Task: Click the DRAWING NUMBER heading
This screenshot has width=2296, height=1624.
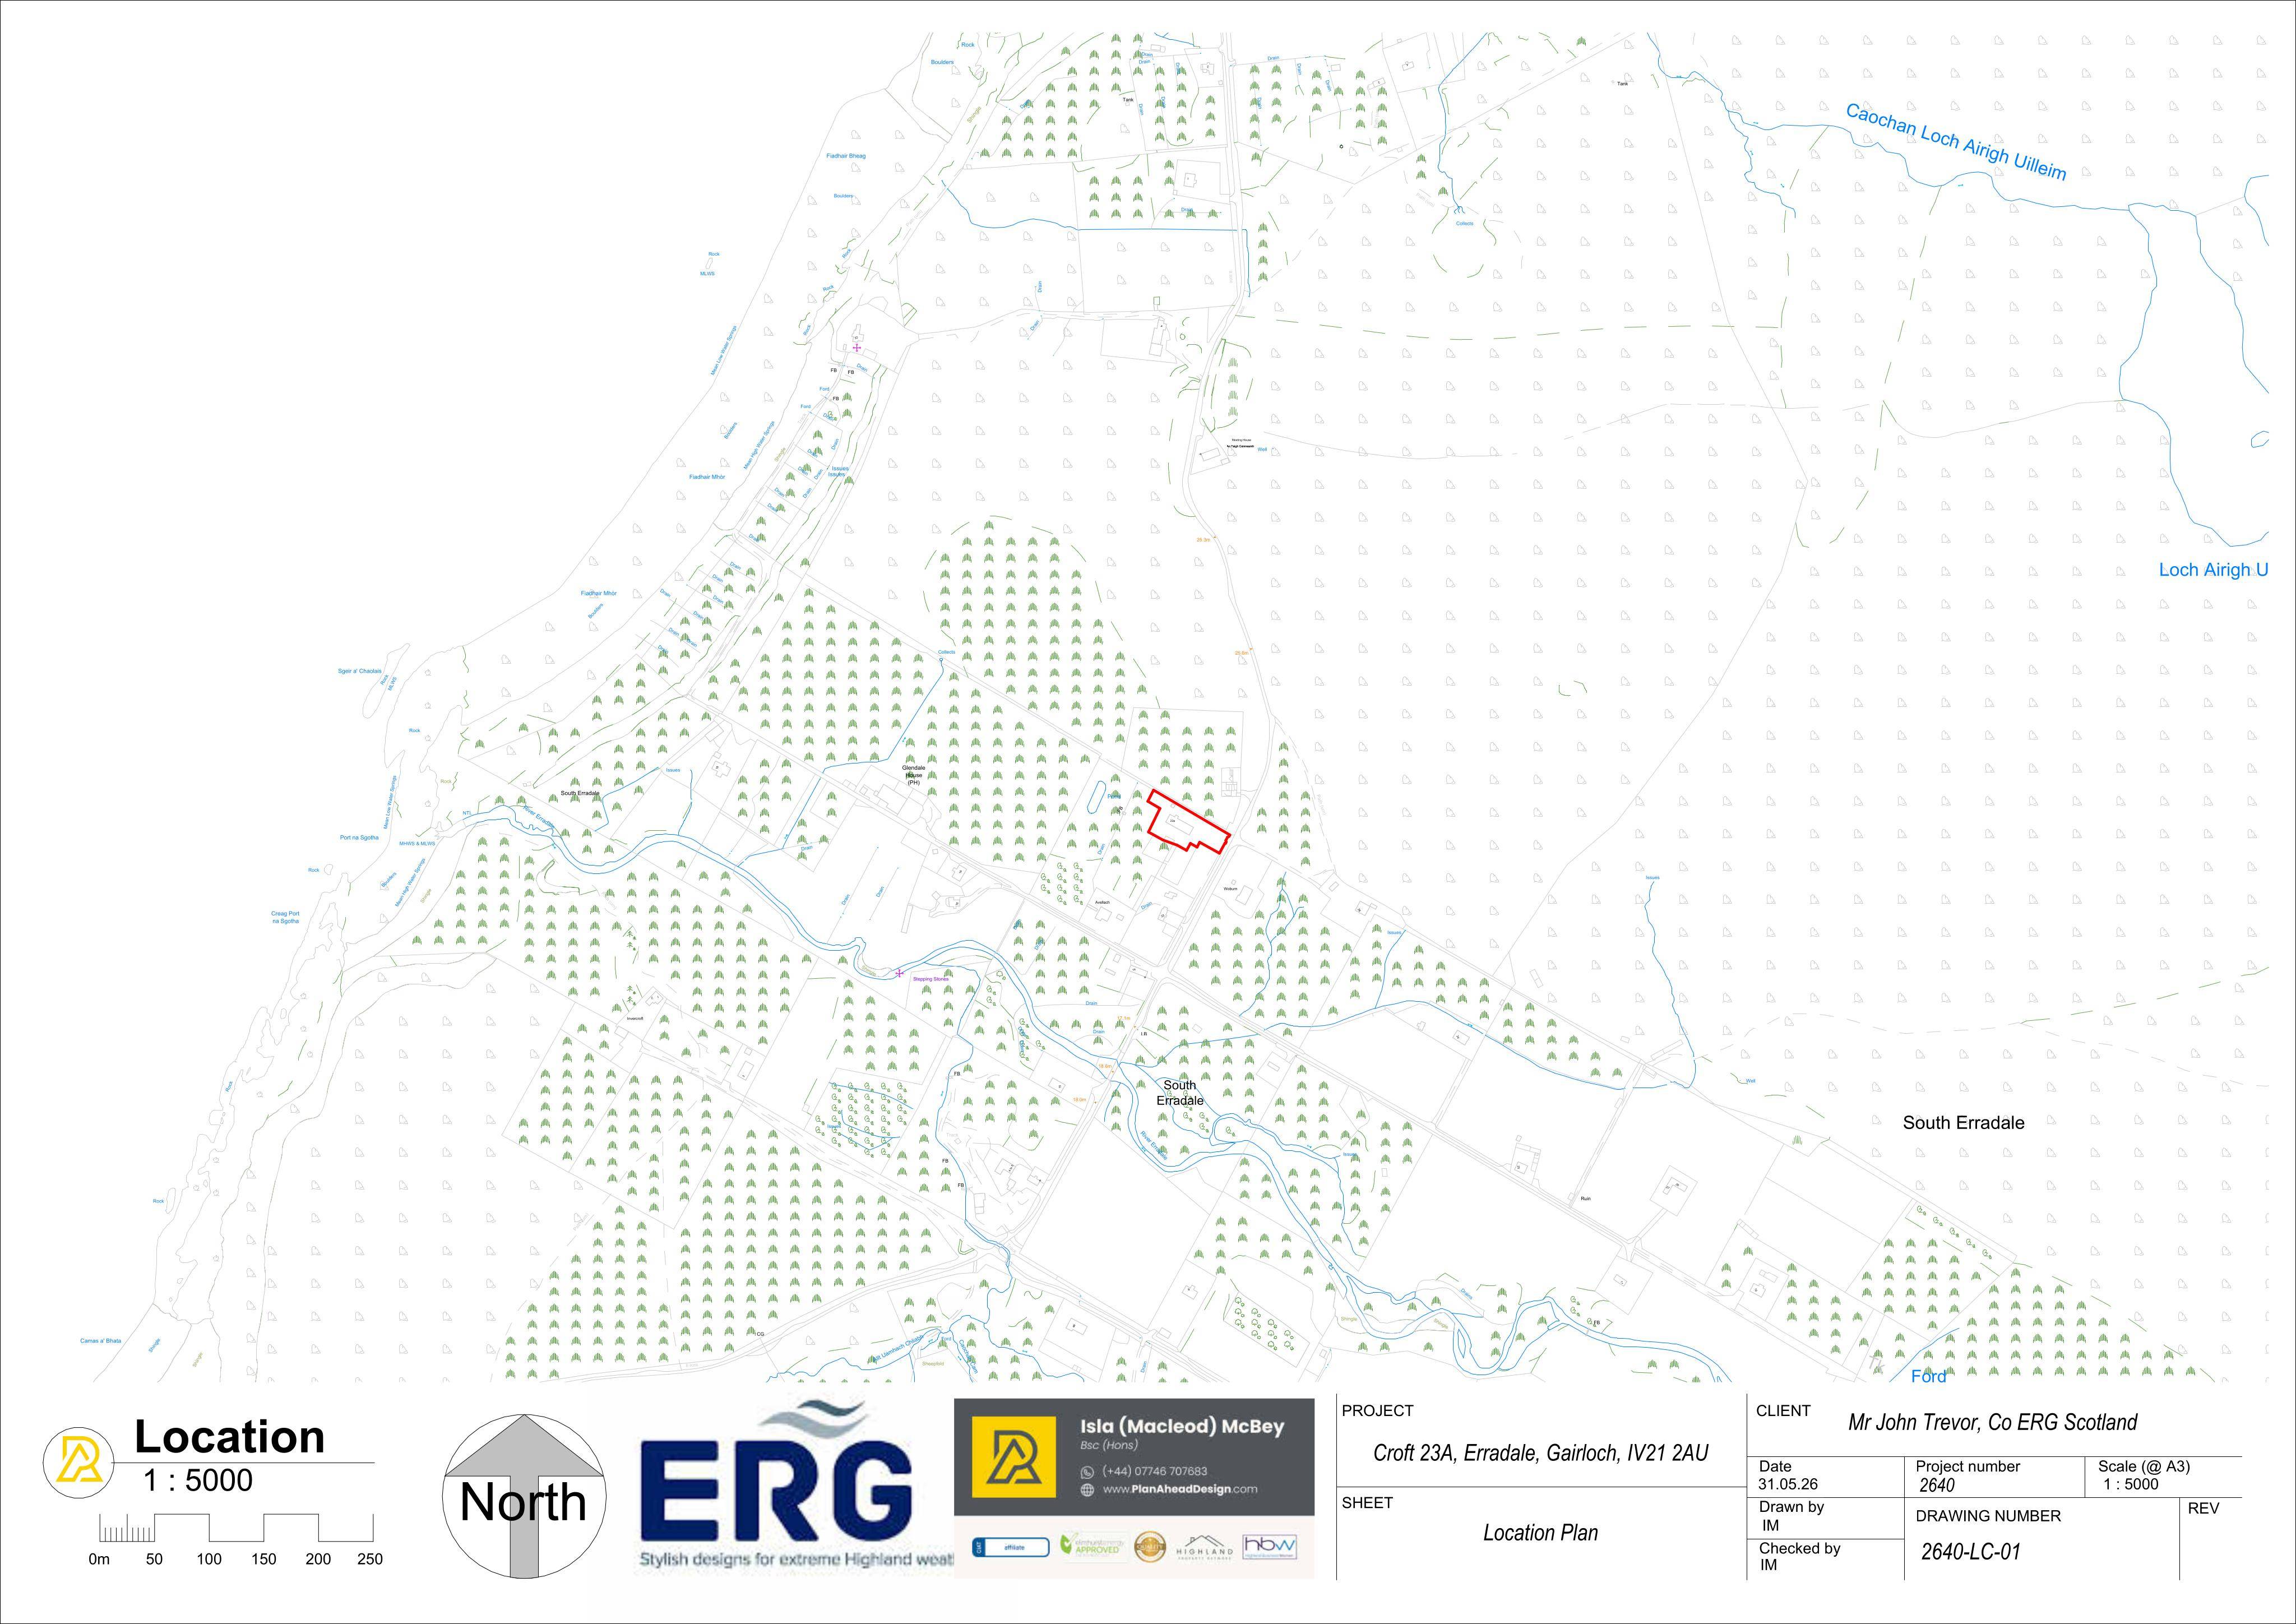Action: point(1988,1516)
